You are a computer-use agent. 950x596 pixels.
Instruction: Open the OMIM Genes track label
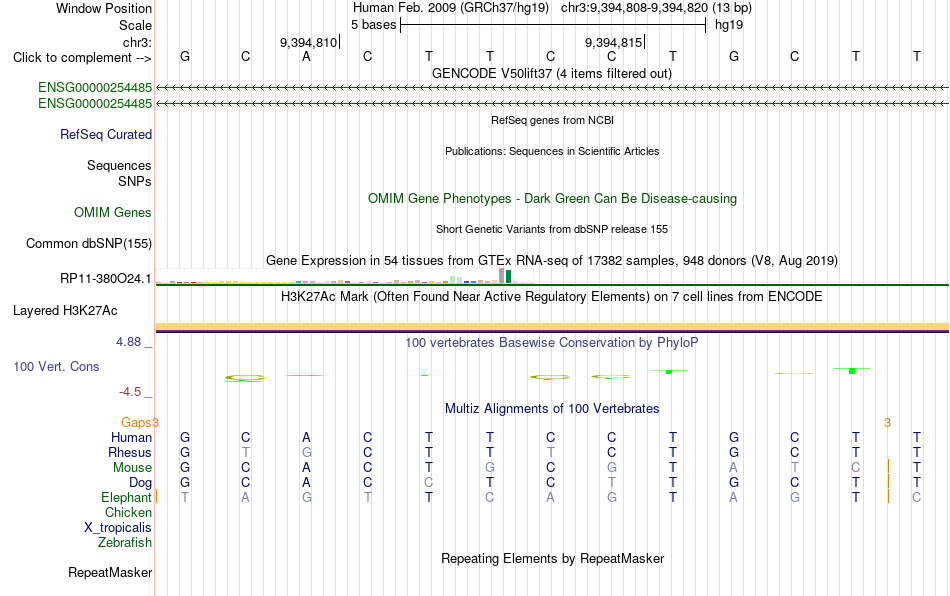(113, 213)
